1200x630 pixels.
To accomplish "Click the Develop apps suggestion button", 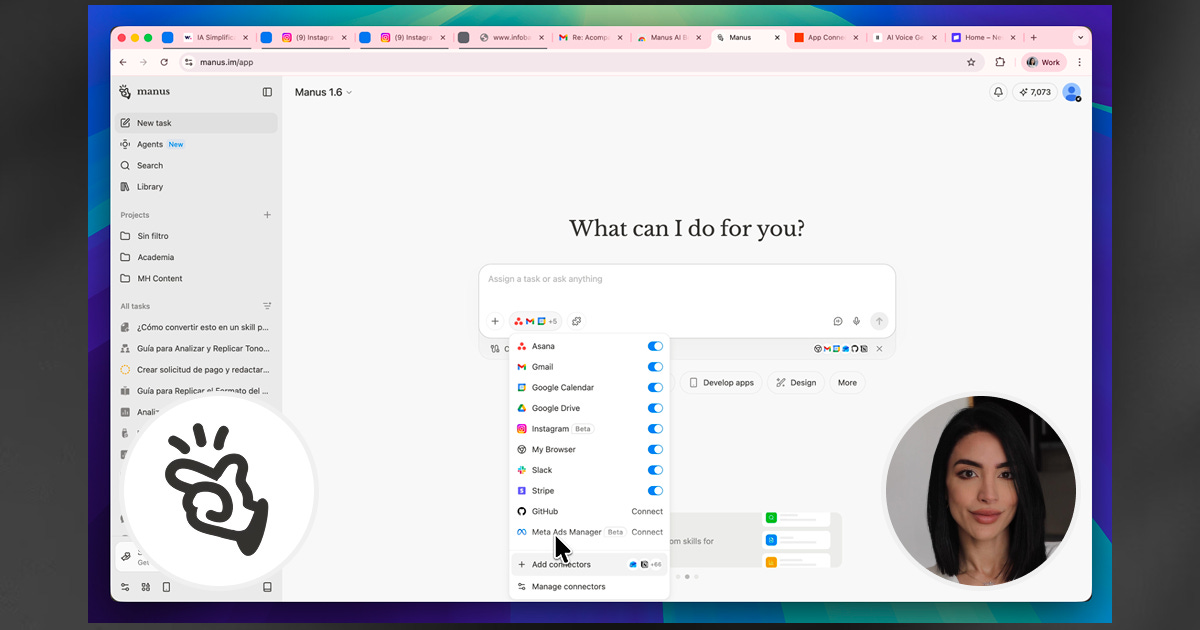I will (x=721, y=382).
